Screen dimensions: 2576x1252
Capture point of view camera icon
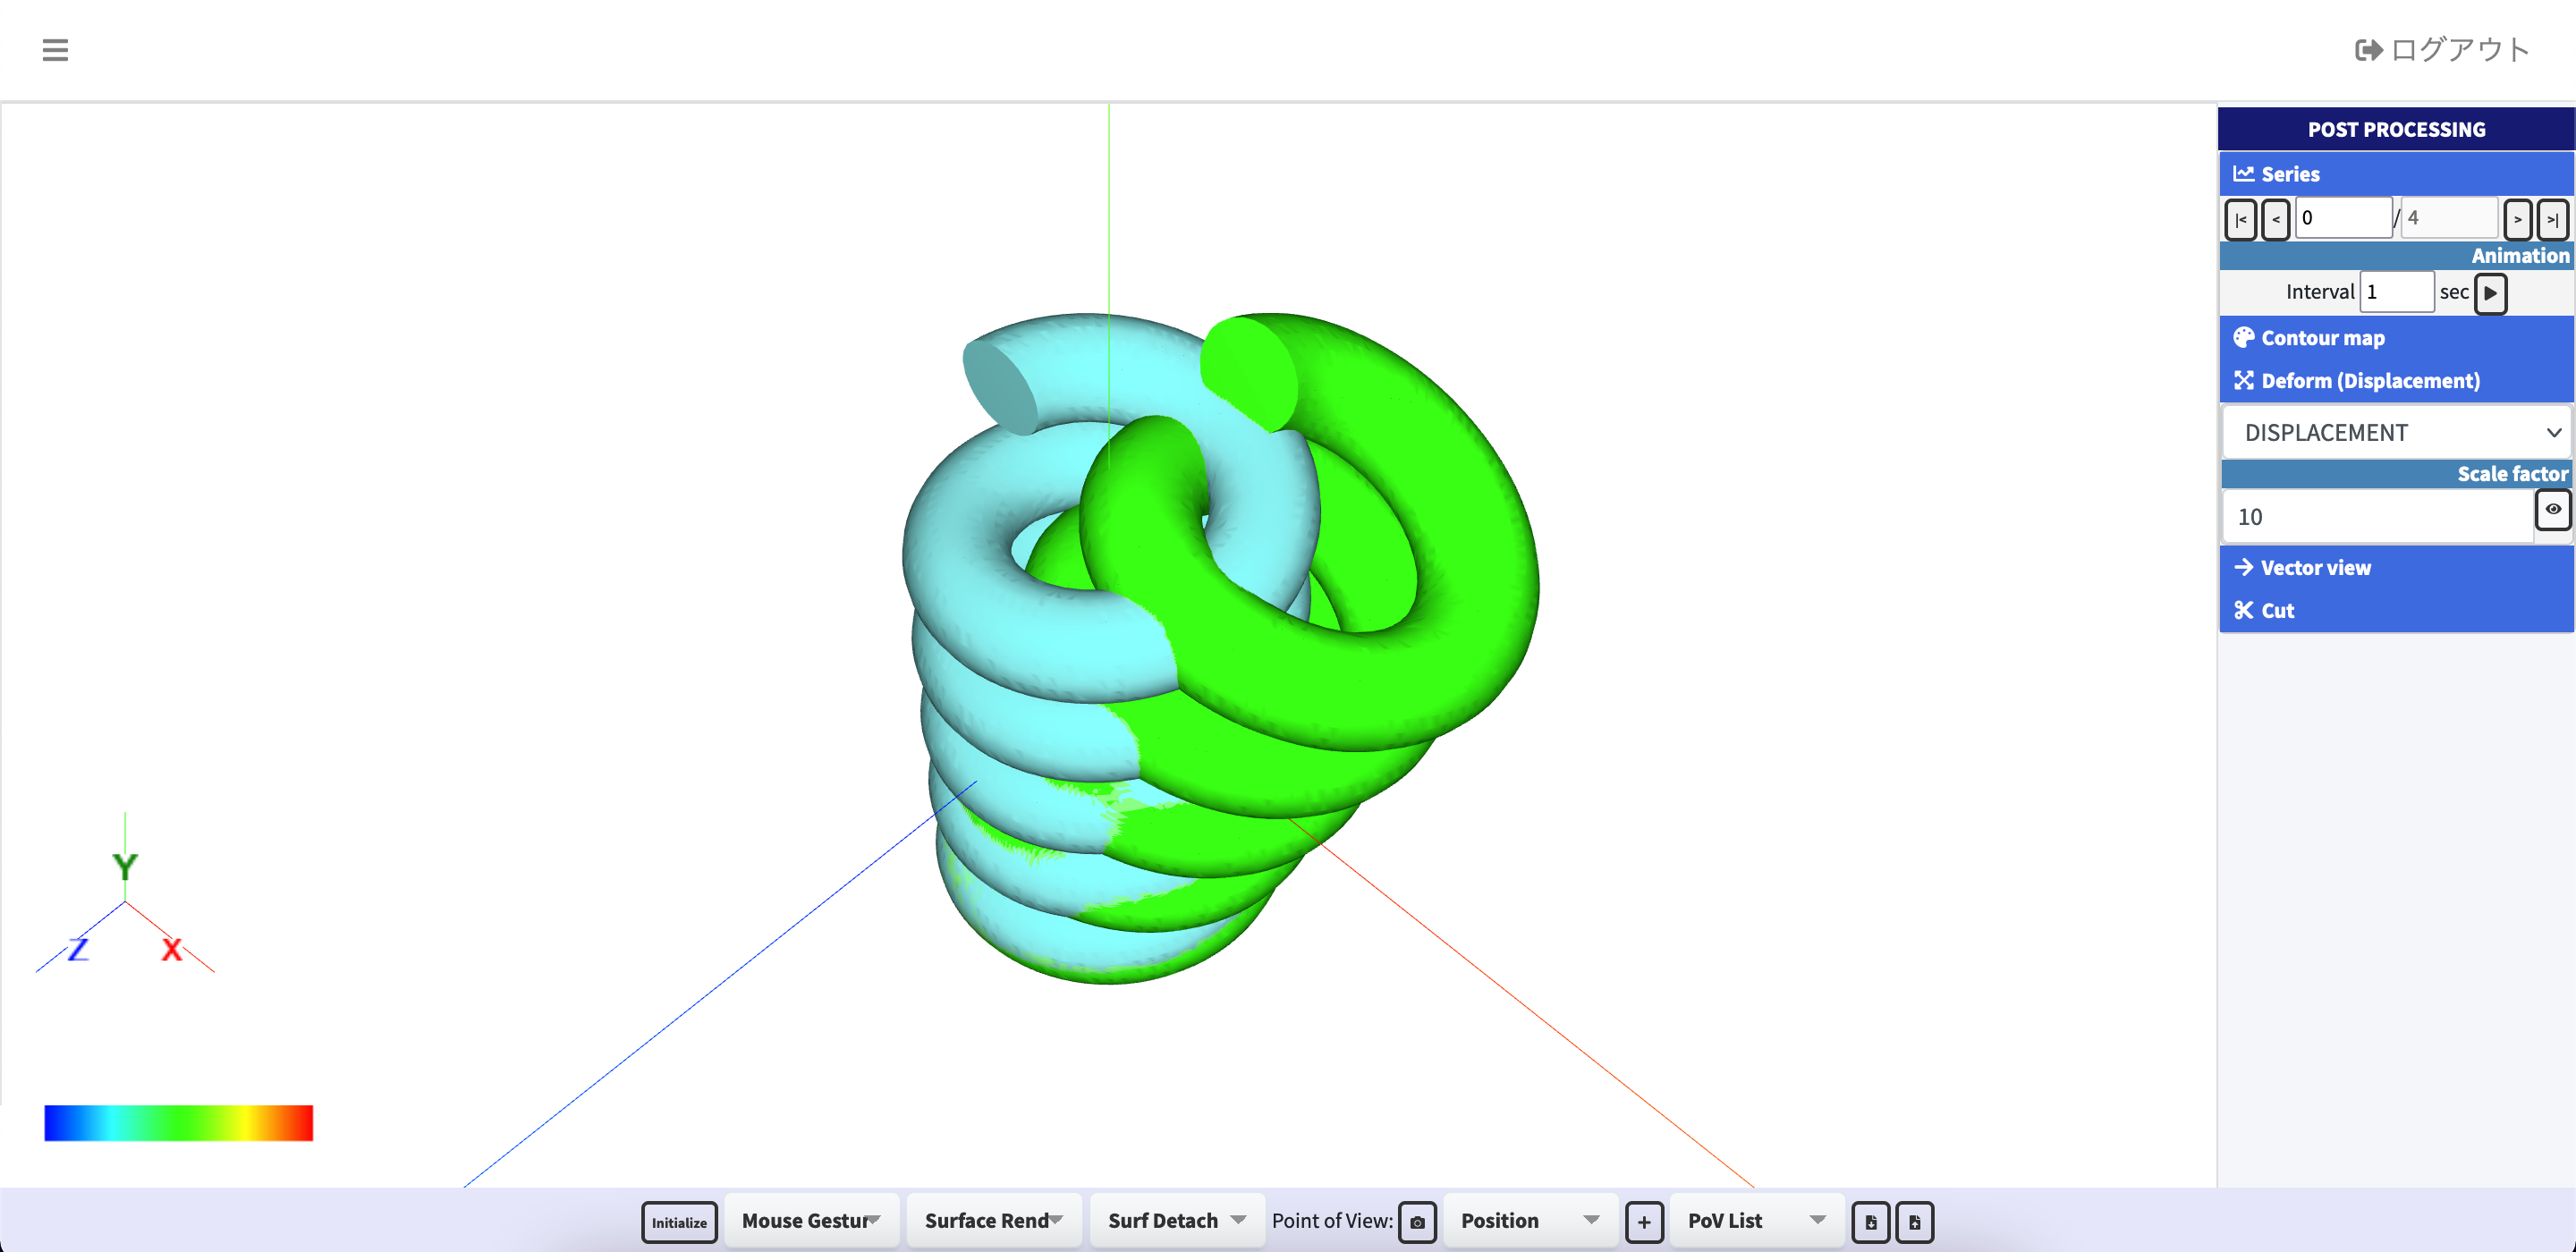coord(1417,1222)
